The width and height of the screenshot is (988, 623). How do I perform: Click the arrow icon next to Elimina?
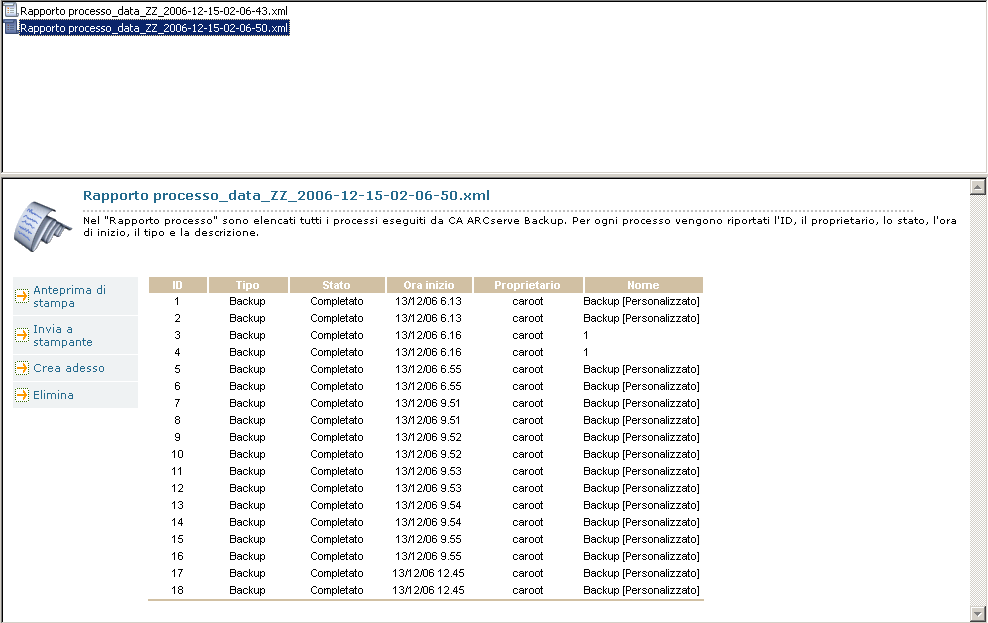pyautogui.click(x=22, y=395)
